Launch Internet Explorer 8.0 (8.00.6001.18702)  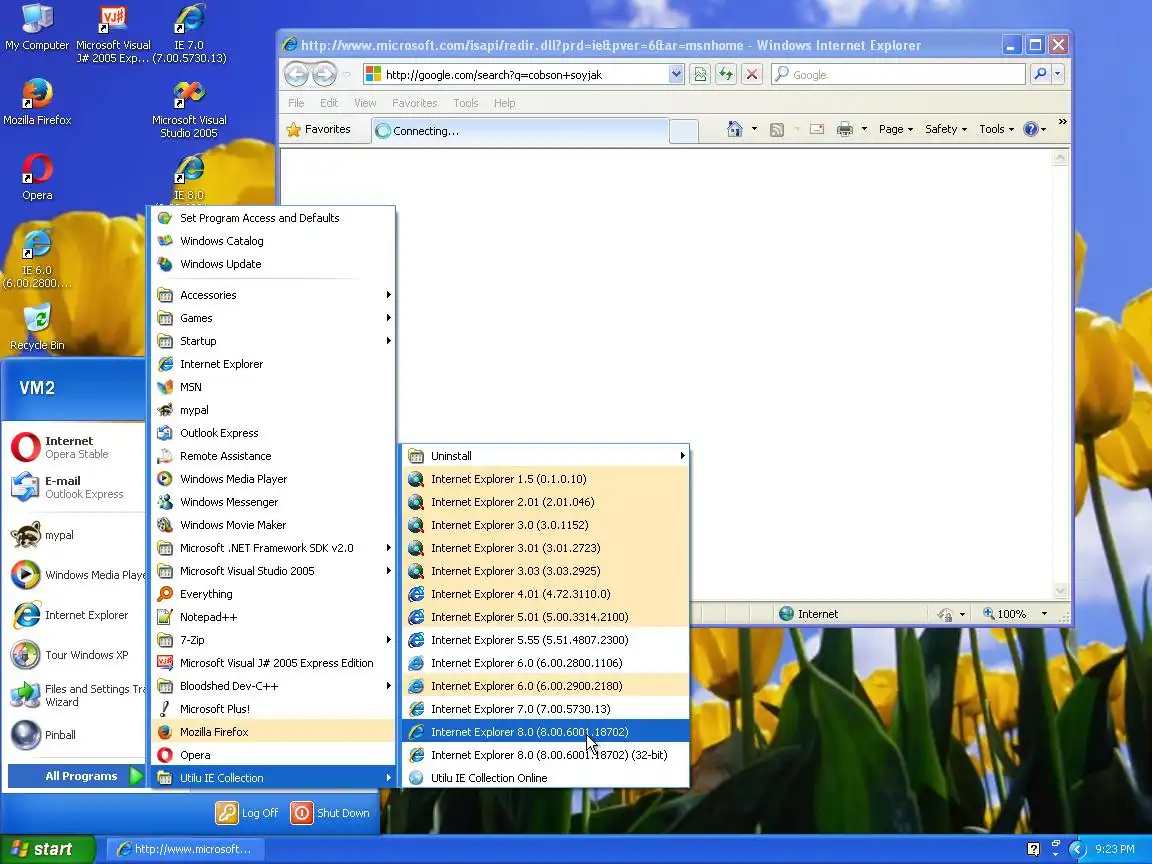[x=545, y=732]
